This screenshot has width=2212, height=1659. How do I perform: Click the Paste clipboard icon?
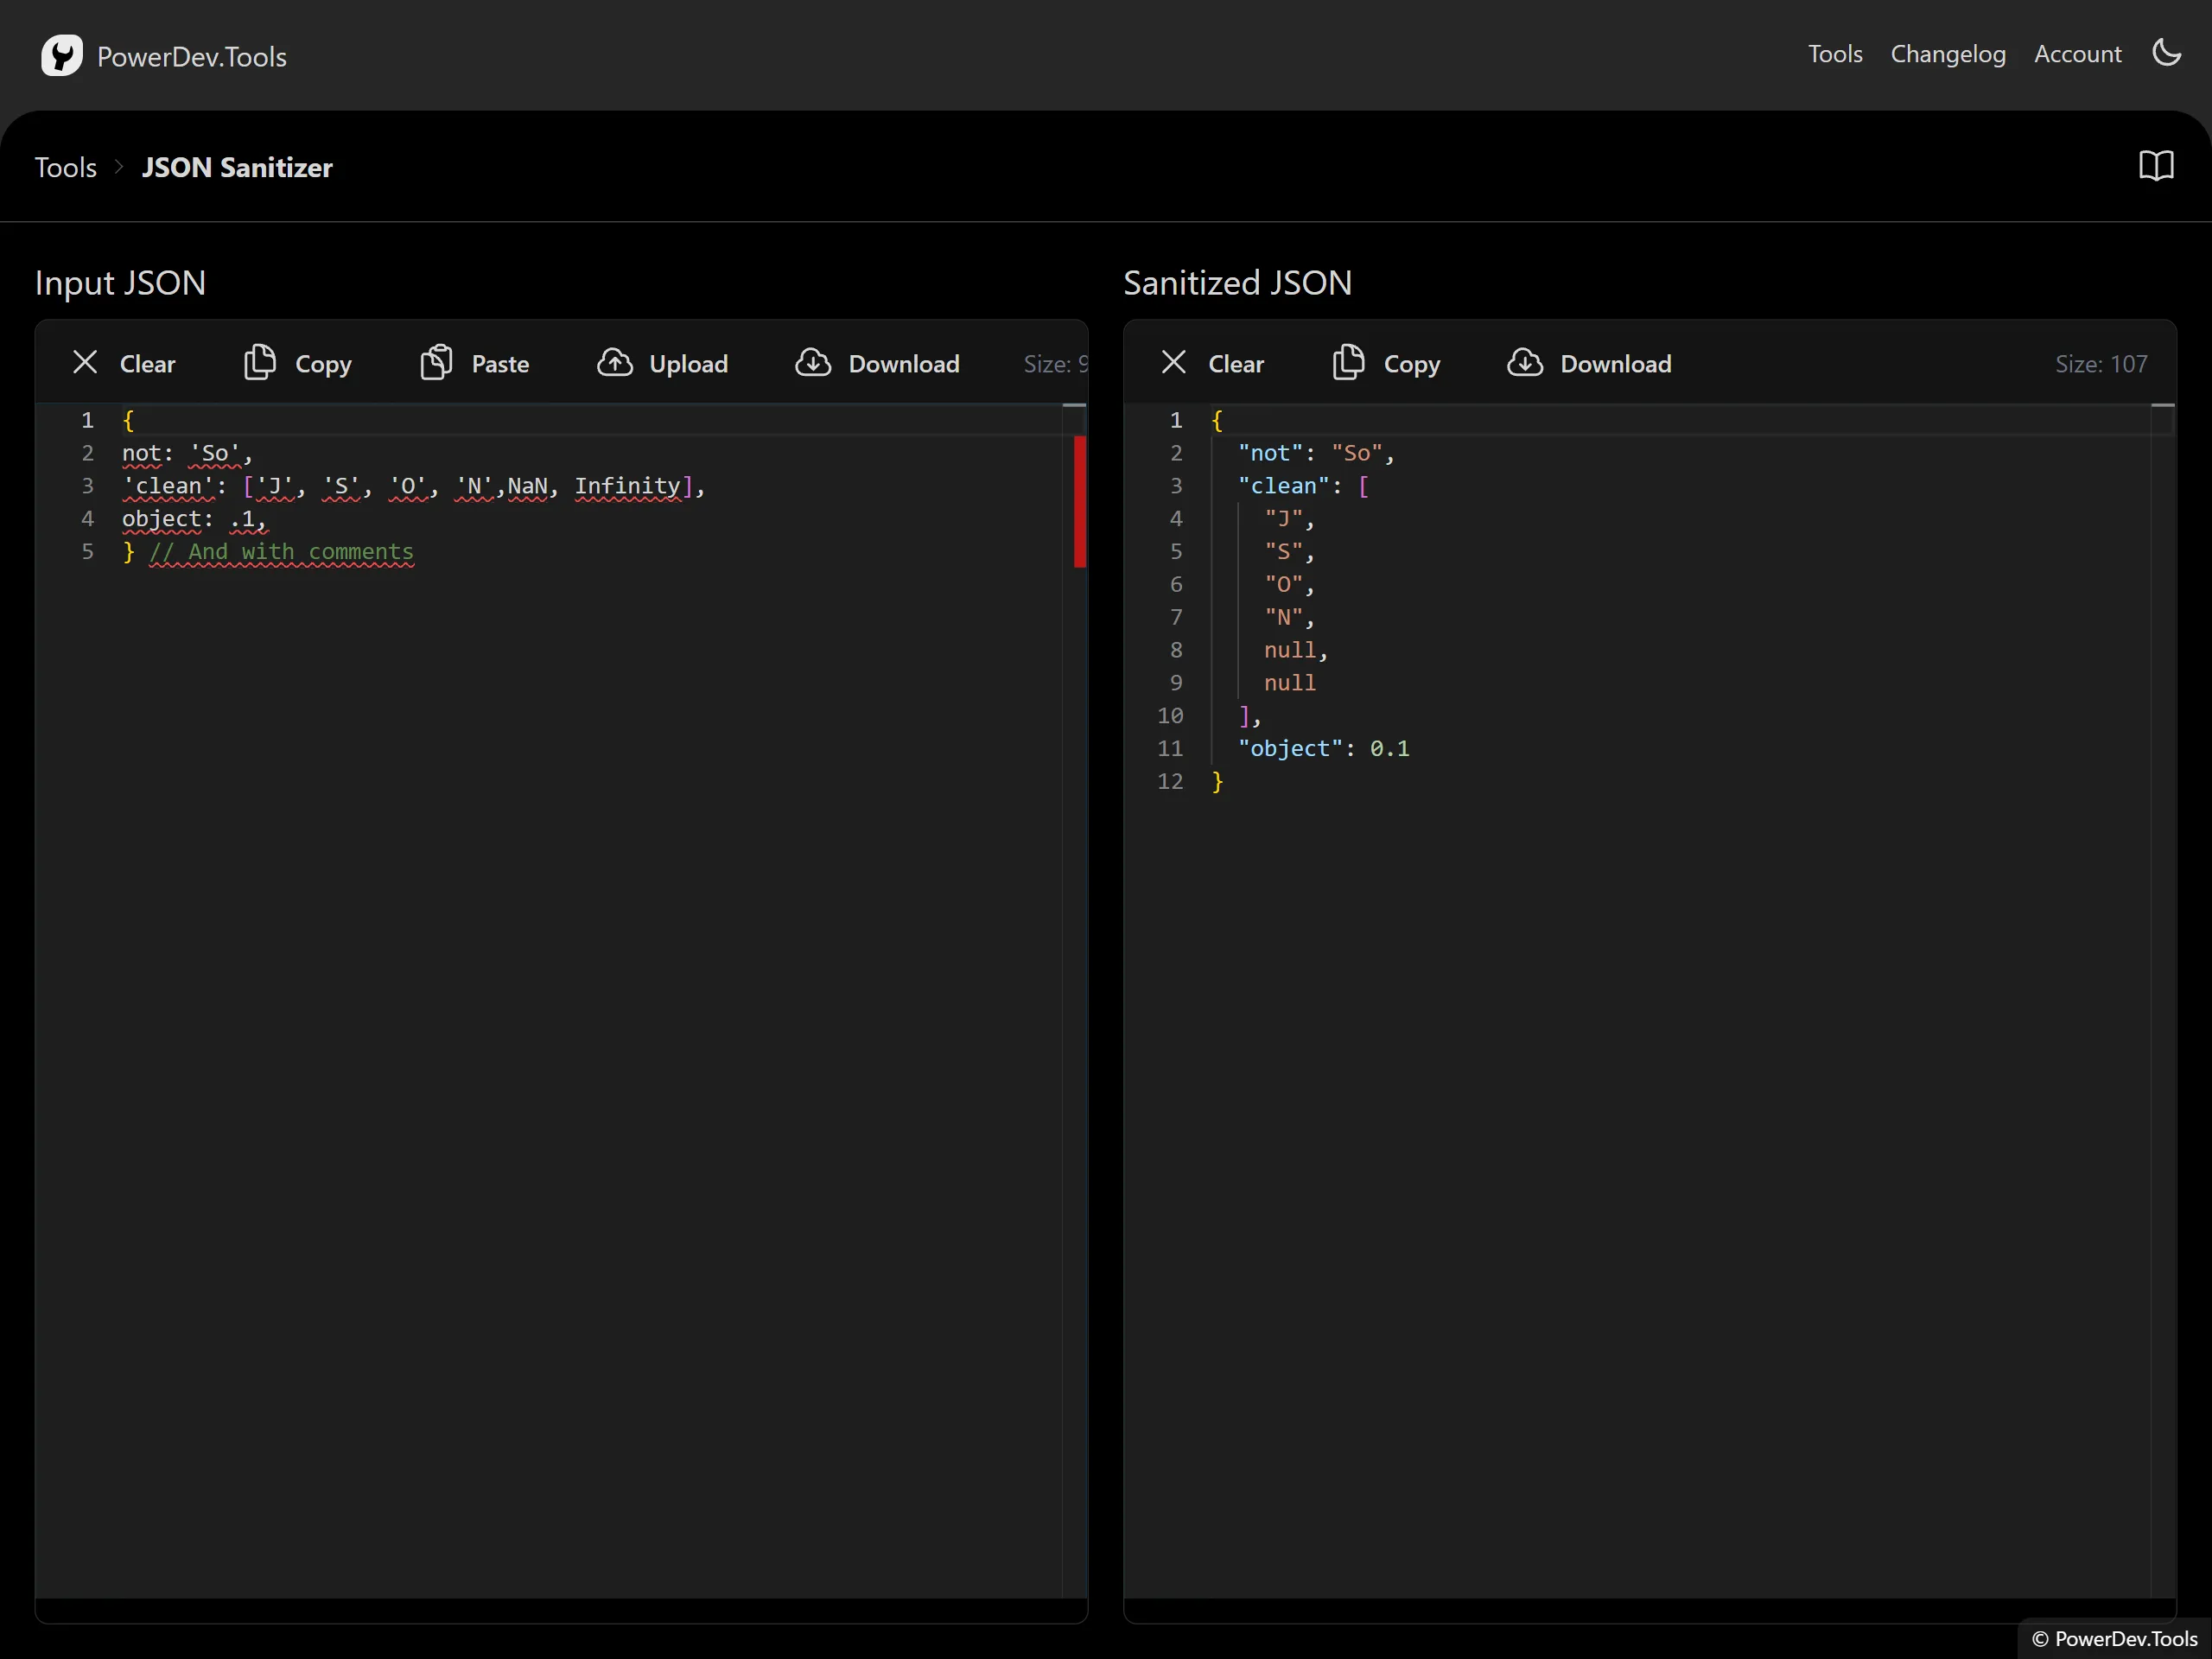pyautogui.click(x=436, y=363)
